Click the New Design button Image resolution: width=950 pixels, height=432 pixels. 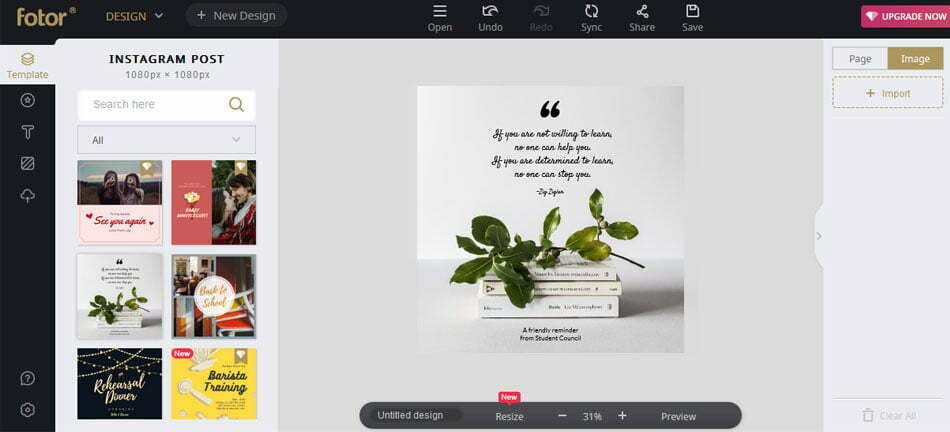click(236, 16)
